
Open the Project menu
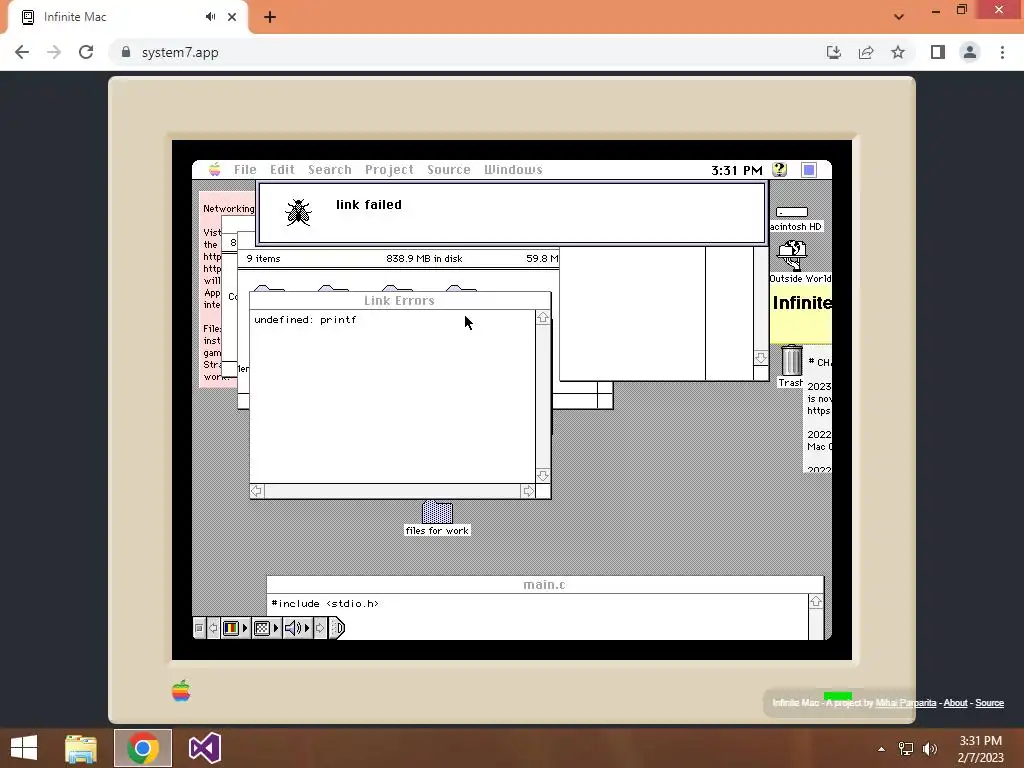[389, 170]
